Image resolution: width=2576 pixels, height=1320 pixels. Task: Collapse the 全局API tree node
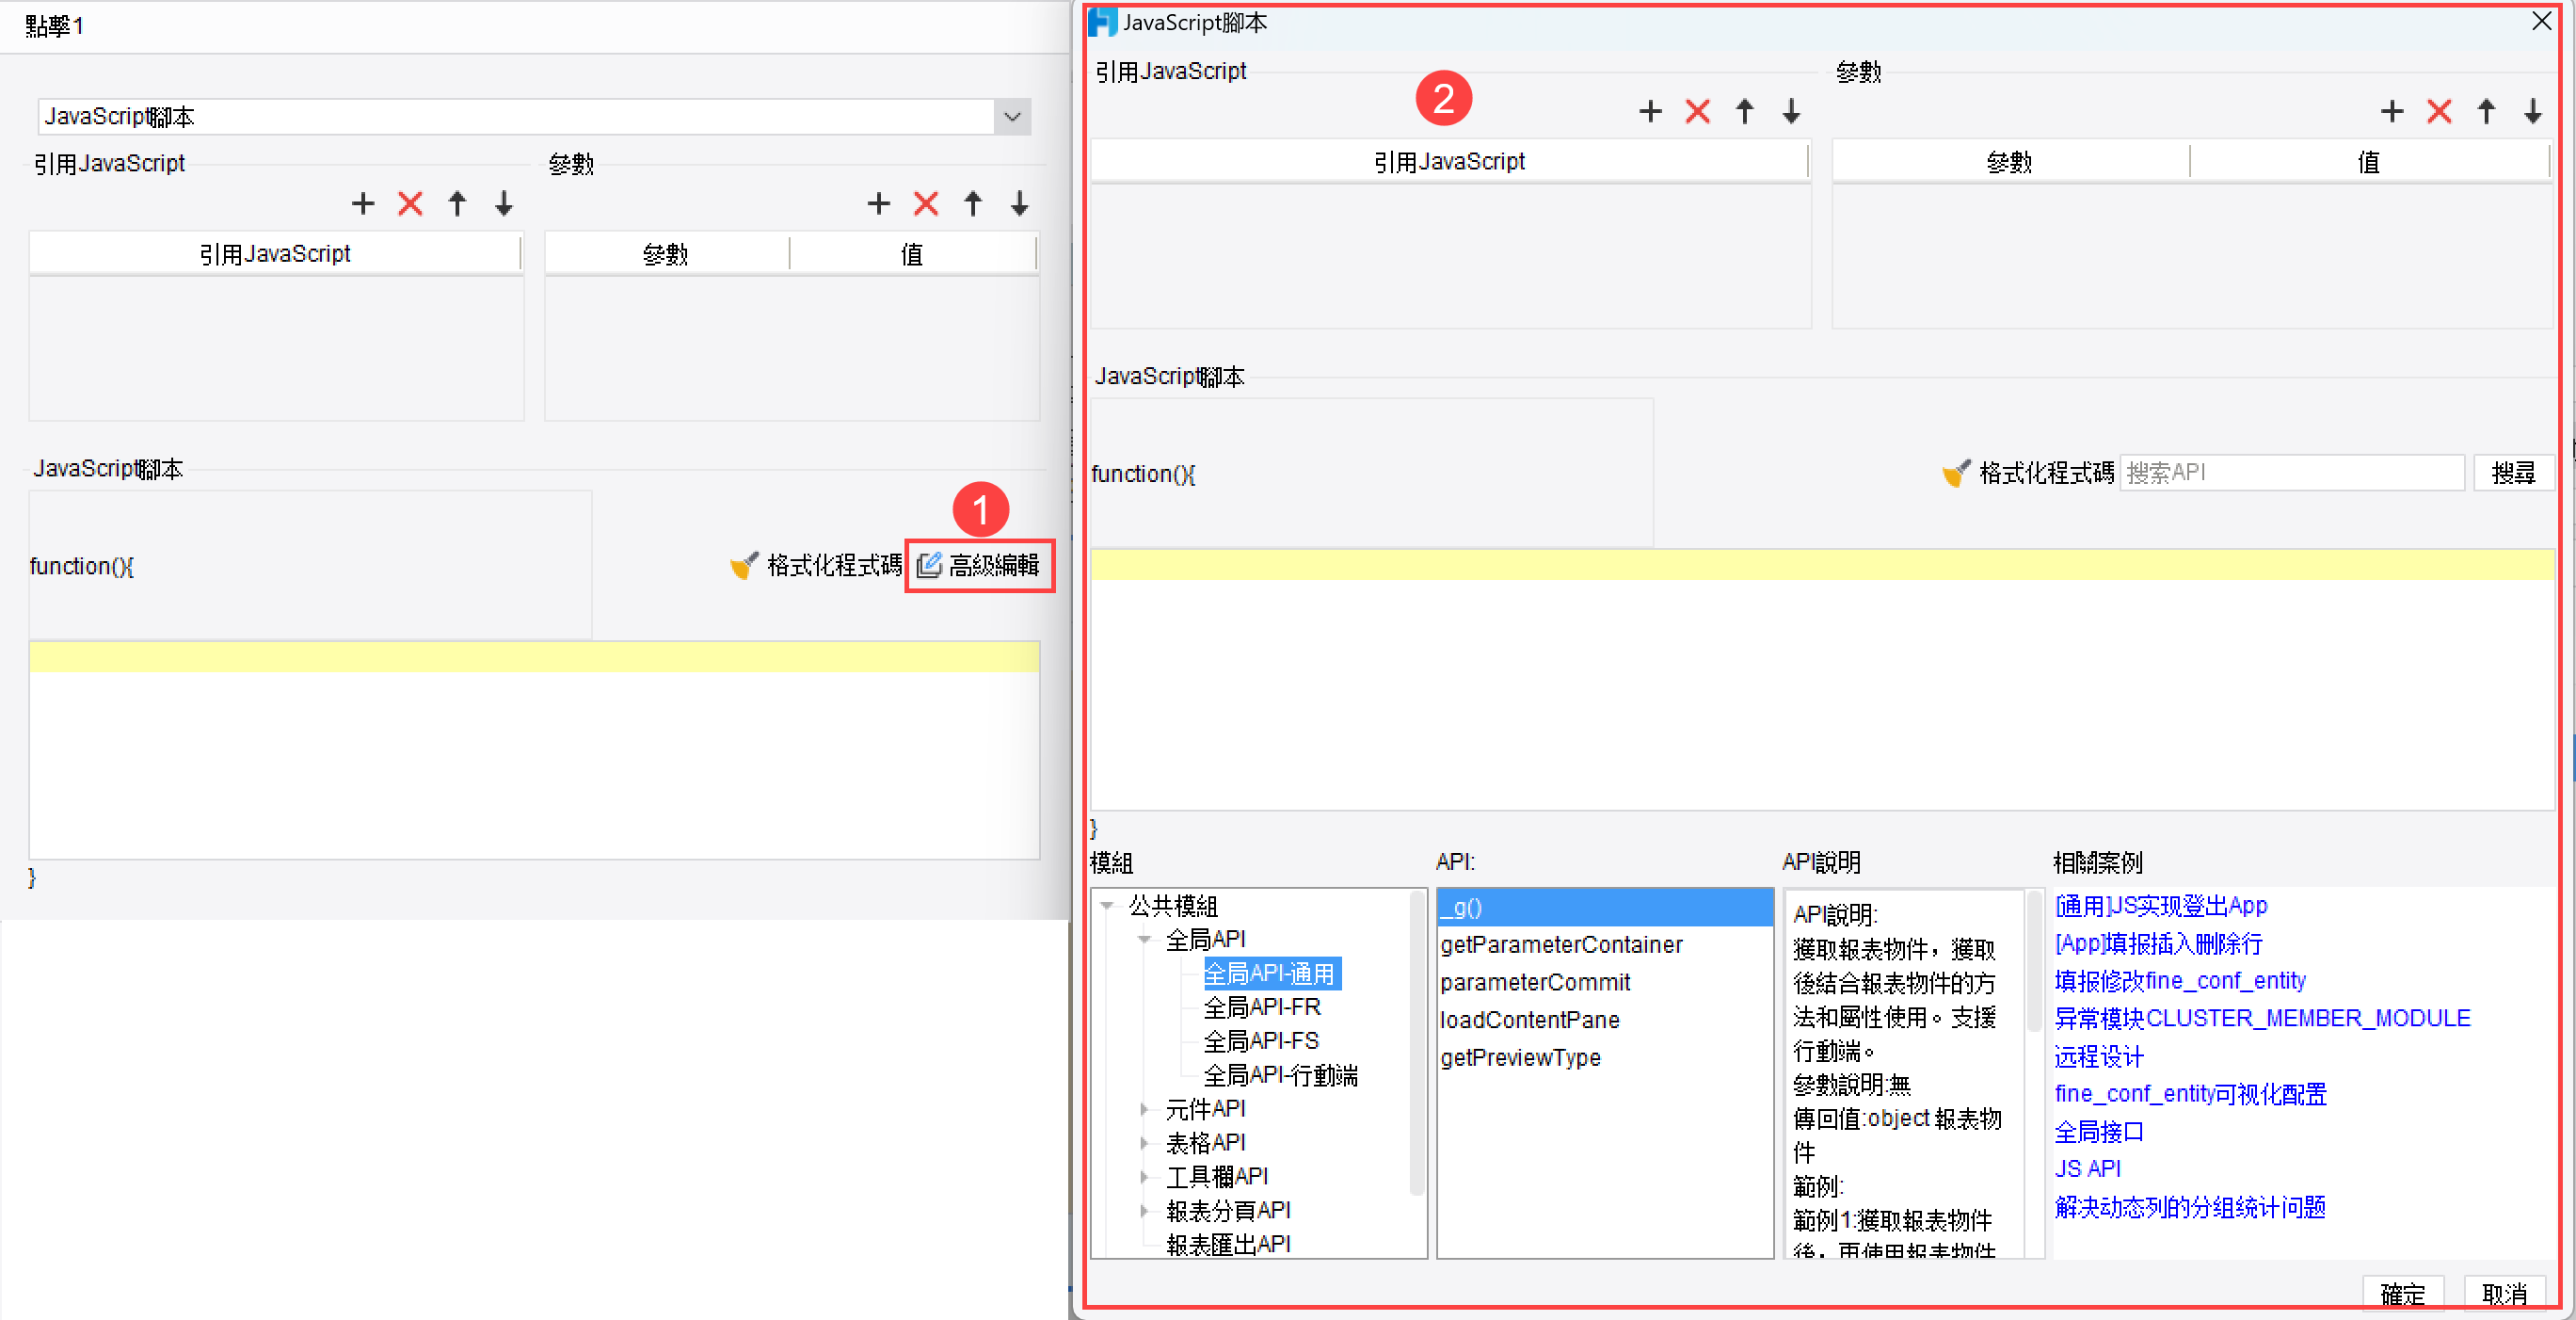pos(1146,938)
